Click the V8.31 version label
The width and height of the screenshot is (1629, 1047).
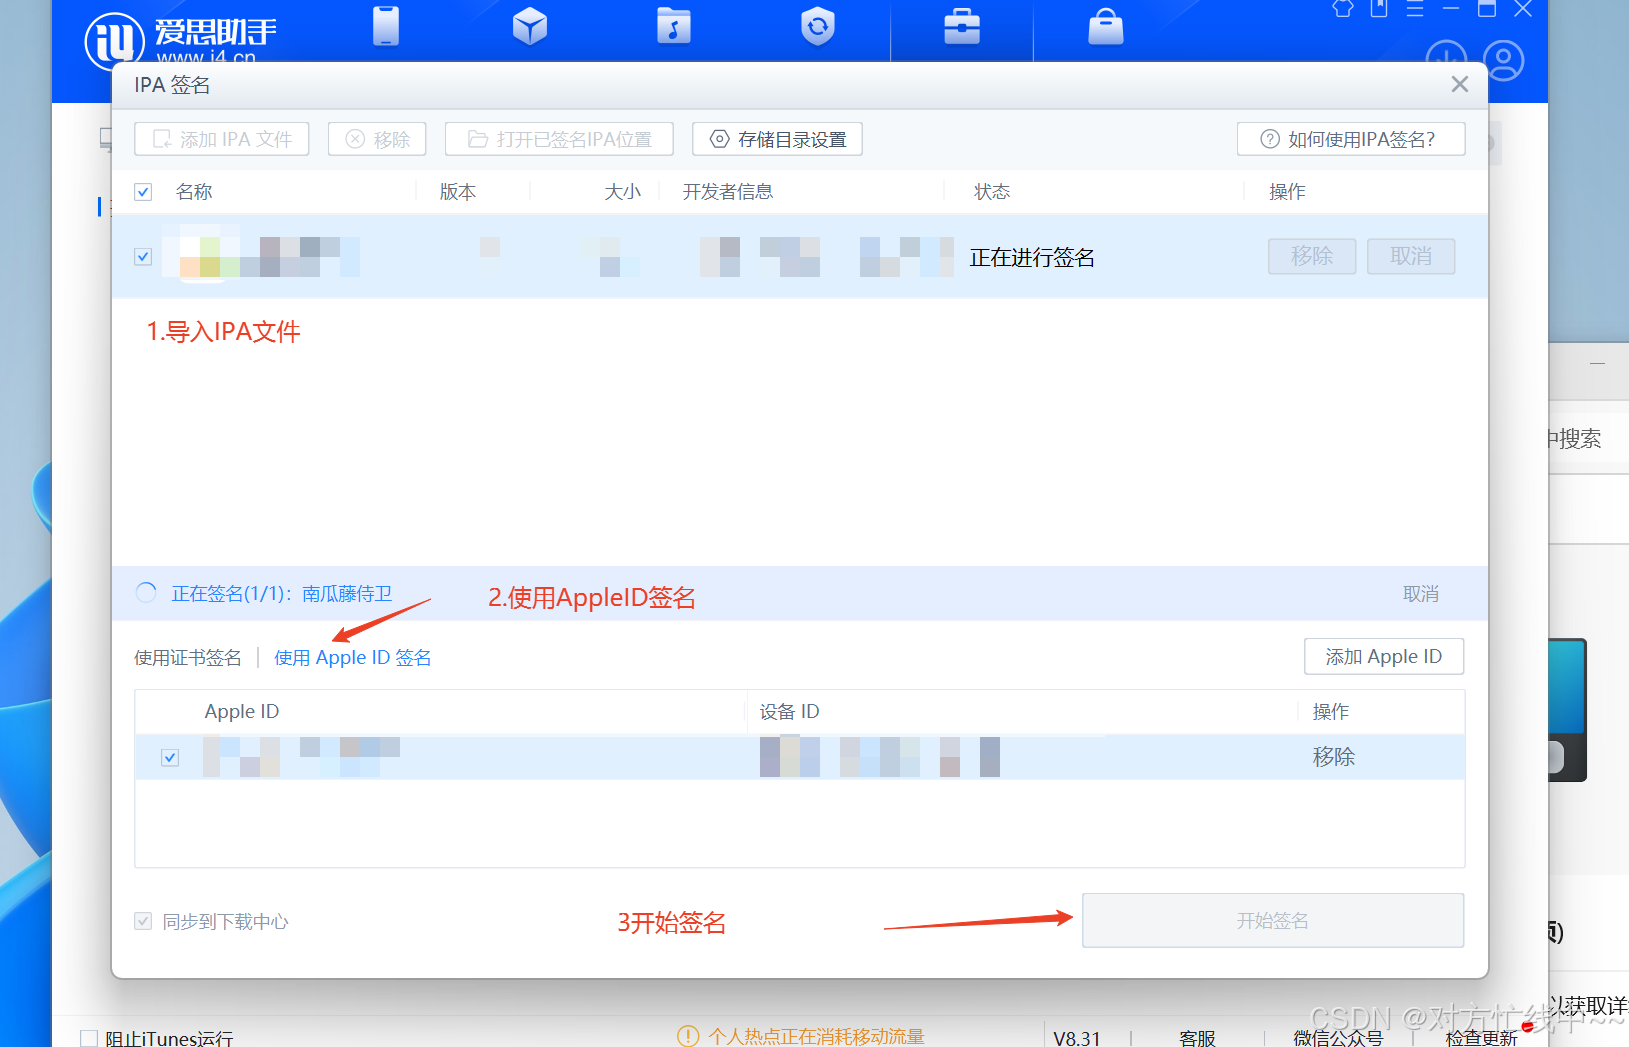click(1077, 1038)
